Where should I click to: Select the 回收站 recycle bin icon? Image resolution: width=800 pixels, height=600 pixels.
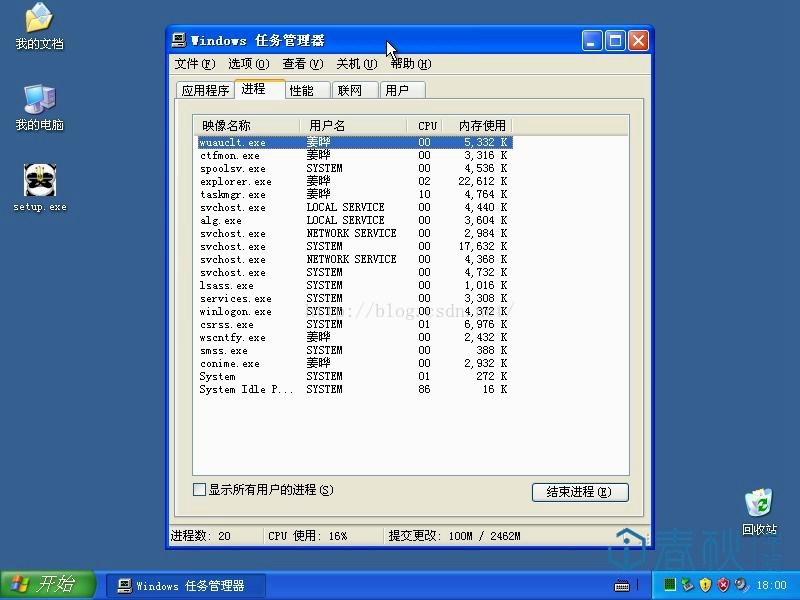759,511
